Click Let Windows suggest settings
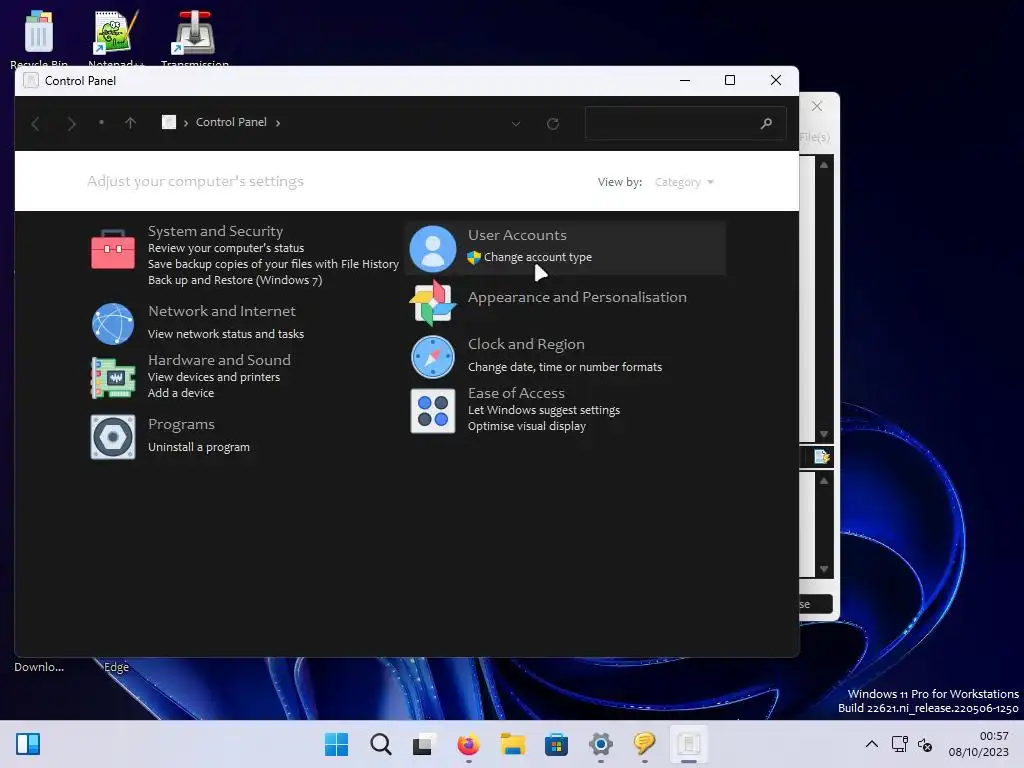The height and width of the screenshot is (768, 1024). (x=544, y=410)
